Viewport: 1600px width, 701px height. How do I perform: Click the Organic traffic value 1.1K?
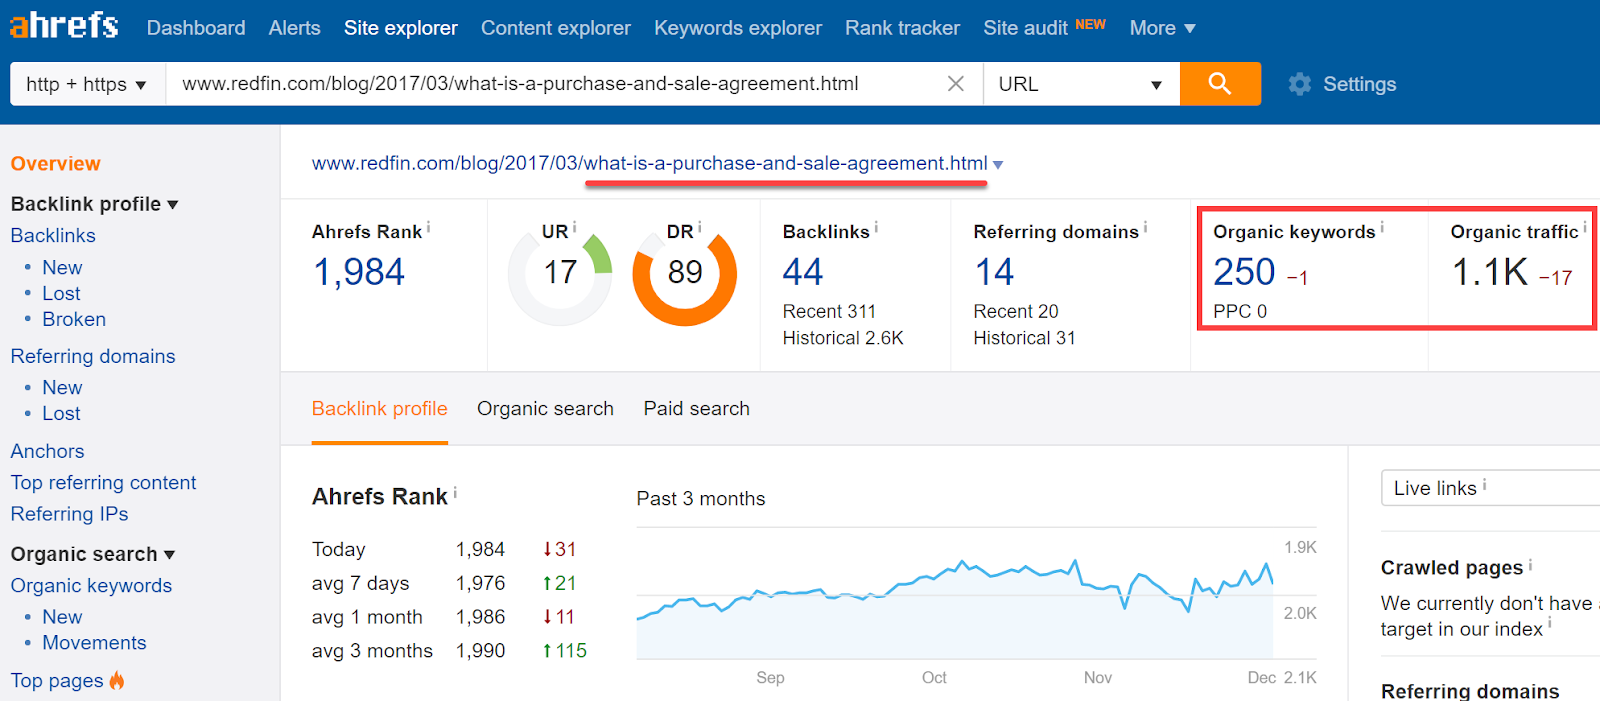1490,272
